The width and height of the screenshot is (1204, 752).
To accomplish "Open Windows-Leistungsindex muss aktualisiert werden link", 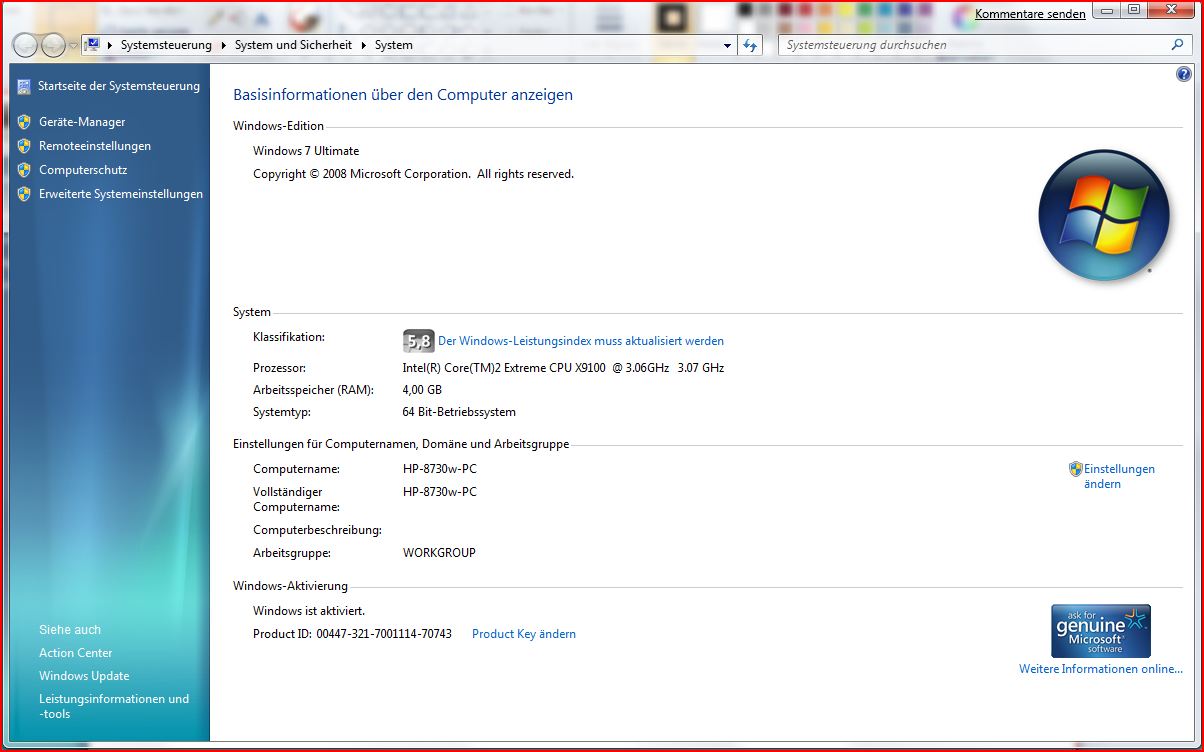I will click(x=581, y=341).
